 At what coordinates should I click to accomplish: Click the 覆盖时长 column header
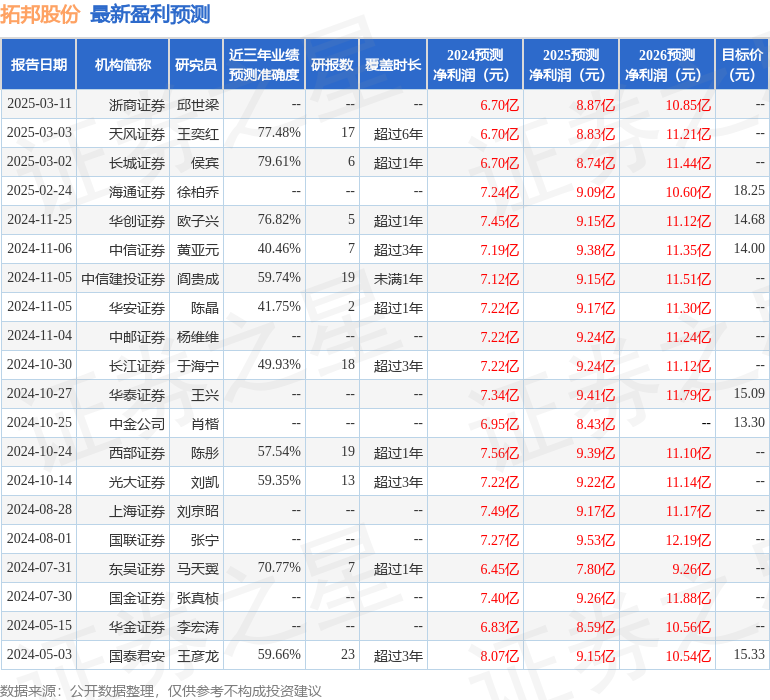coord(393,64)
